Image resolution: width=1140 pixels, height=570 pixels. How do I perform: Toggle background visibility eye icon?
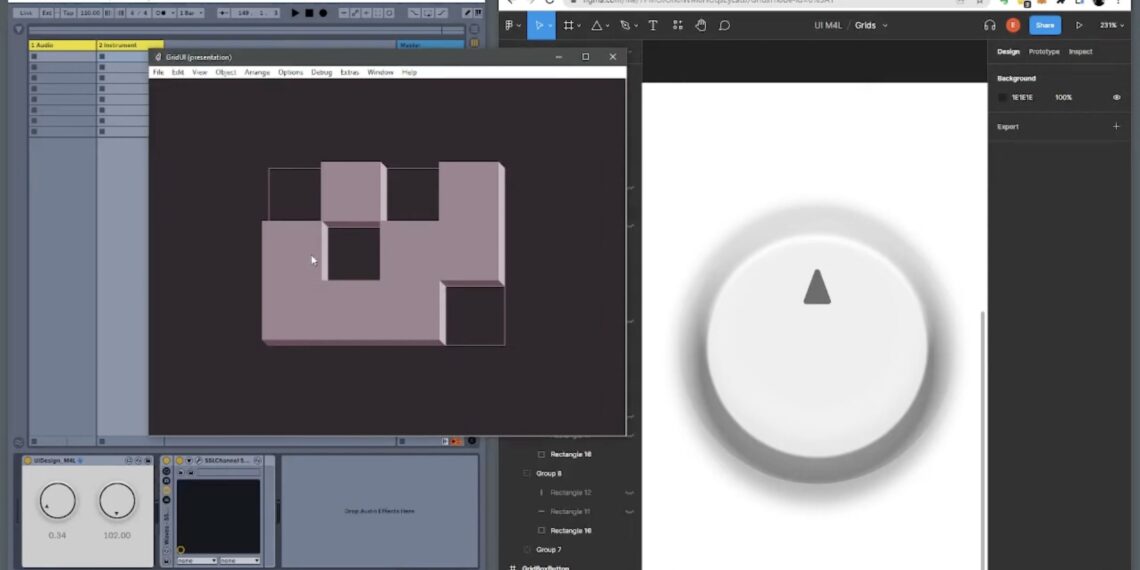point(1116,97)
